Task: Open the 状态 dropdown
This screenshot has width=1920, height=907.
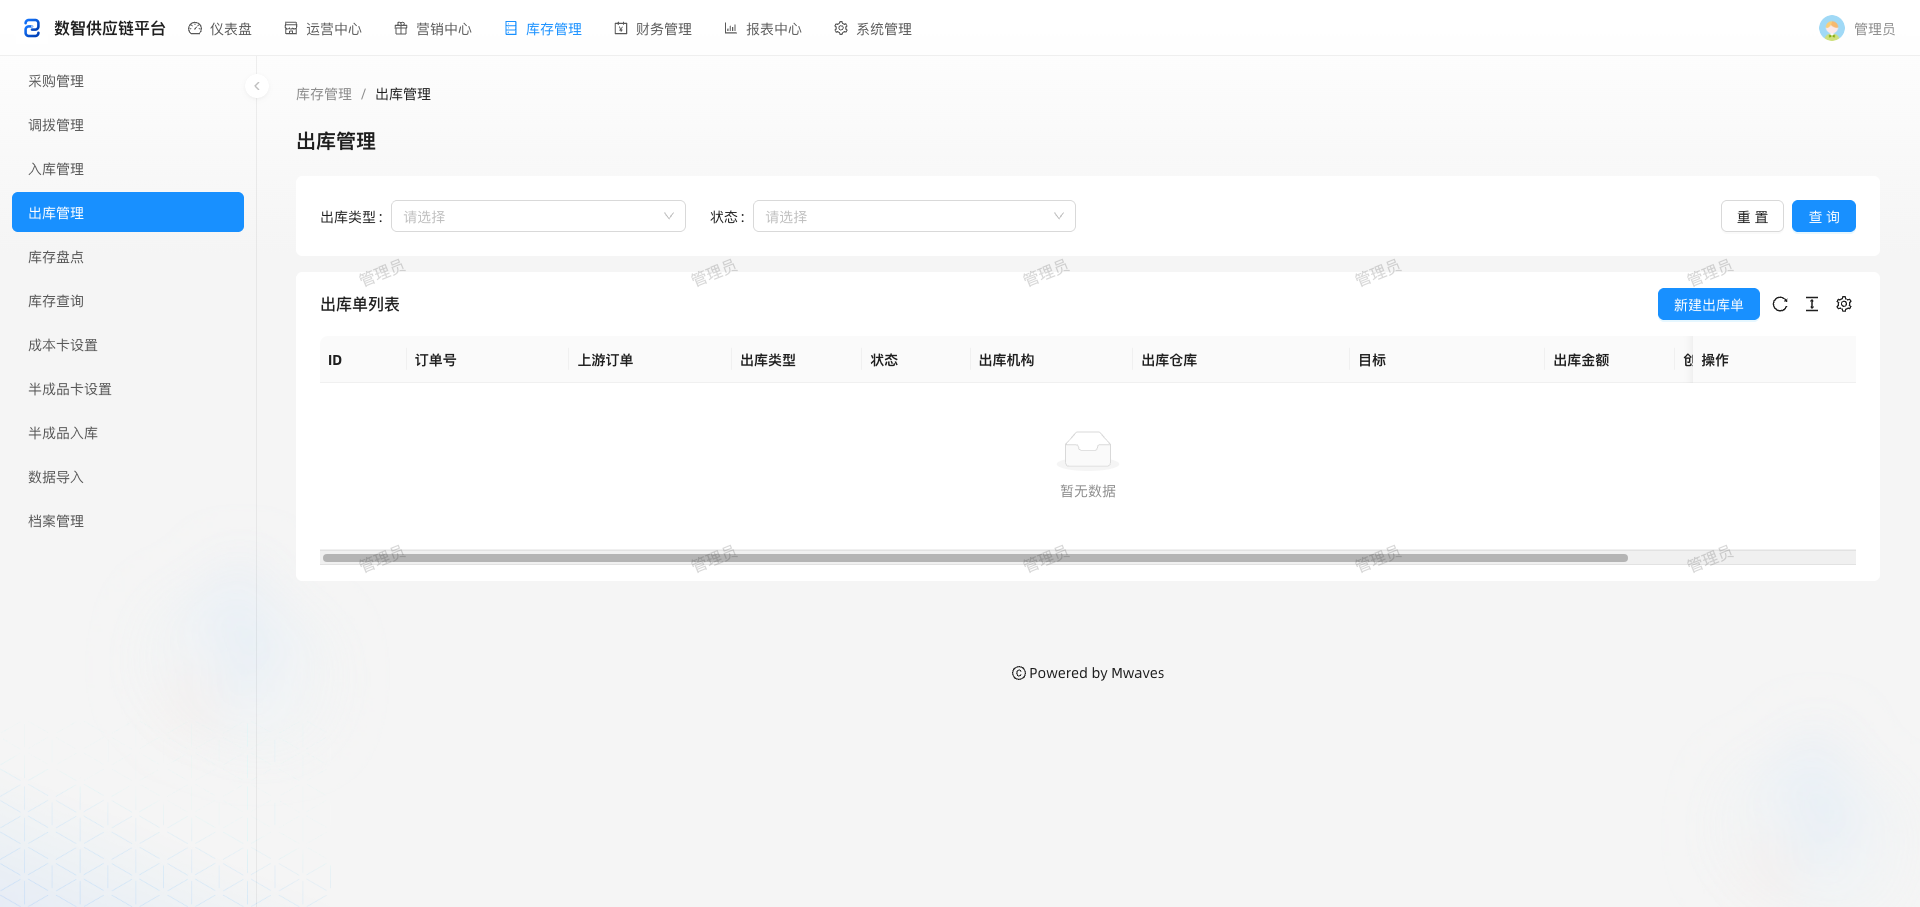Action: pyautogui.click(x=914, y=216)
